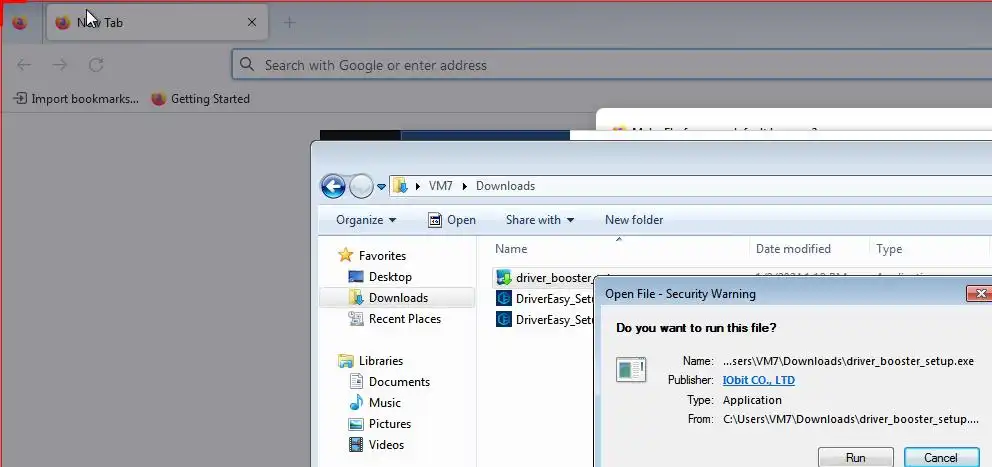Click Run in the Security Warning dialog

(855, 457)
